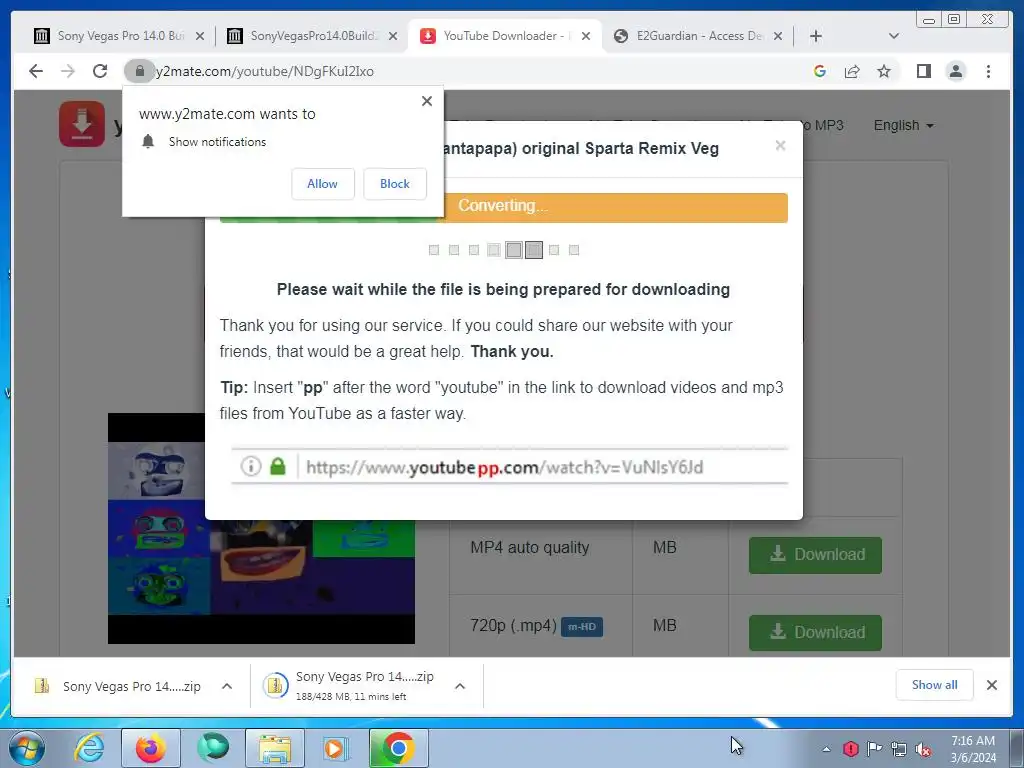Click the Chrome taskbar icon
Viewport: 1024px width, 768px height.
coord(398,748)
